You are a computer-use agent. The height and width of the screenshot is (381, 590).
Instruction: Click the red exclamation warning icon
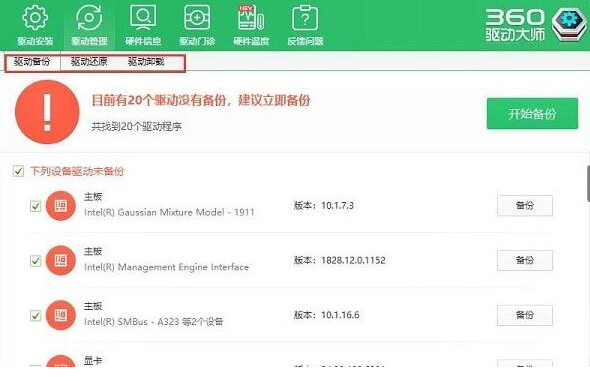47,112
